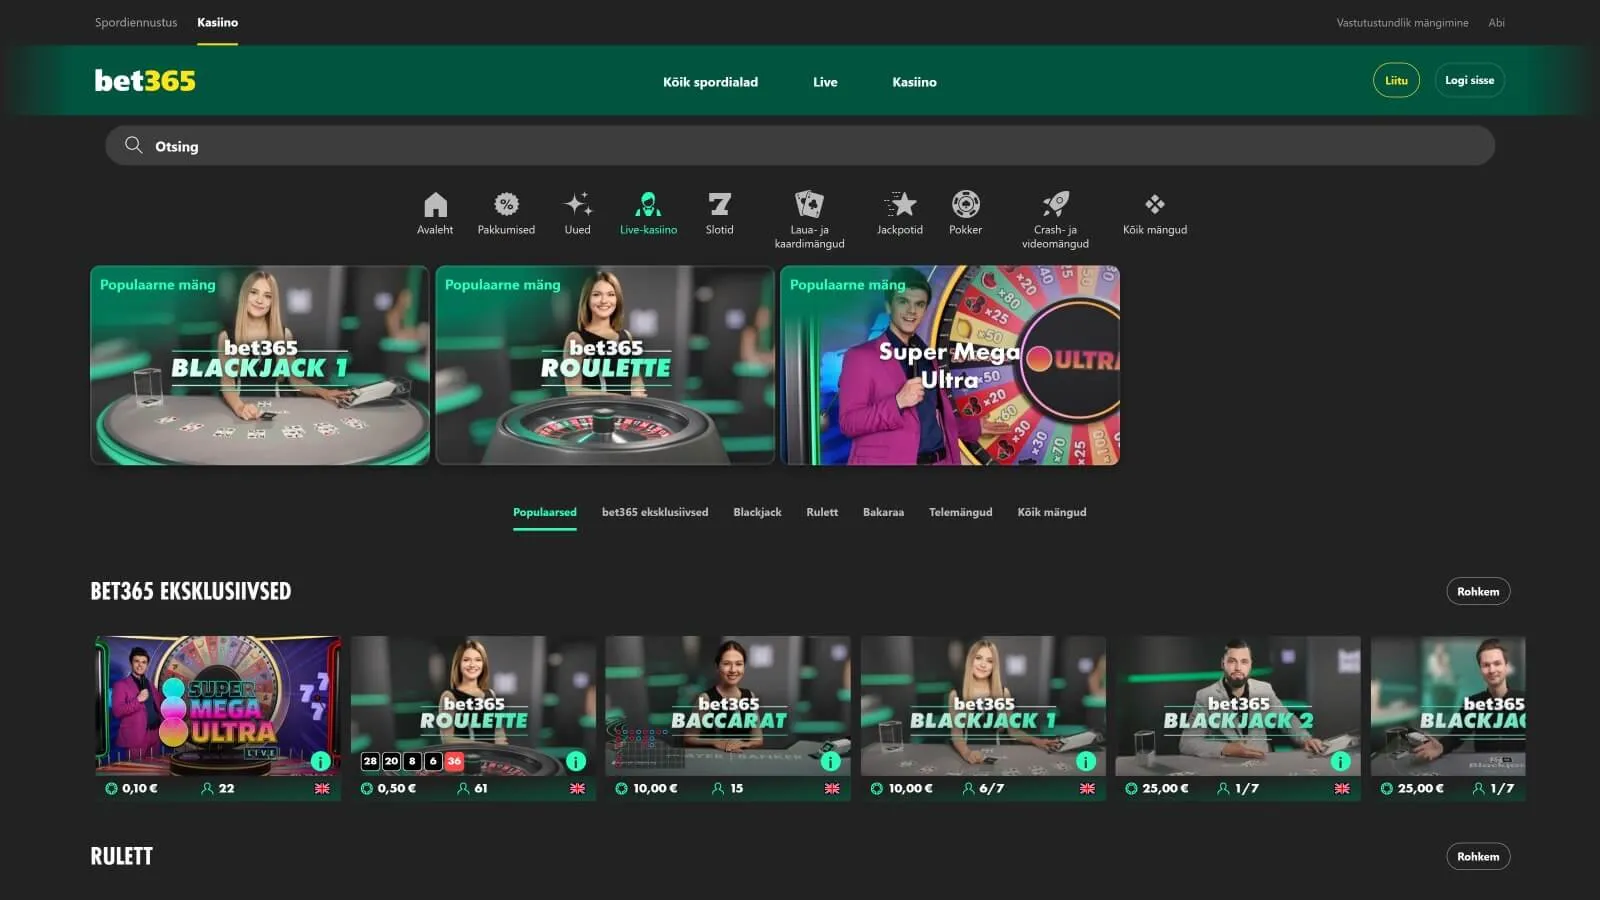Viewport: 1600px width, 900px height.
Task: Click the Liitu join button
Action: point(1396,80)
